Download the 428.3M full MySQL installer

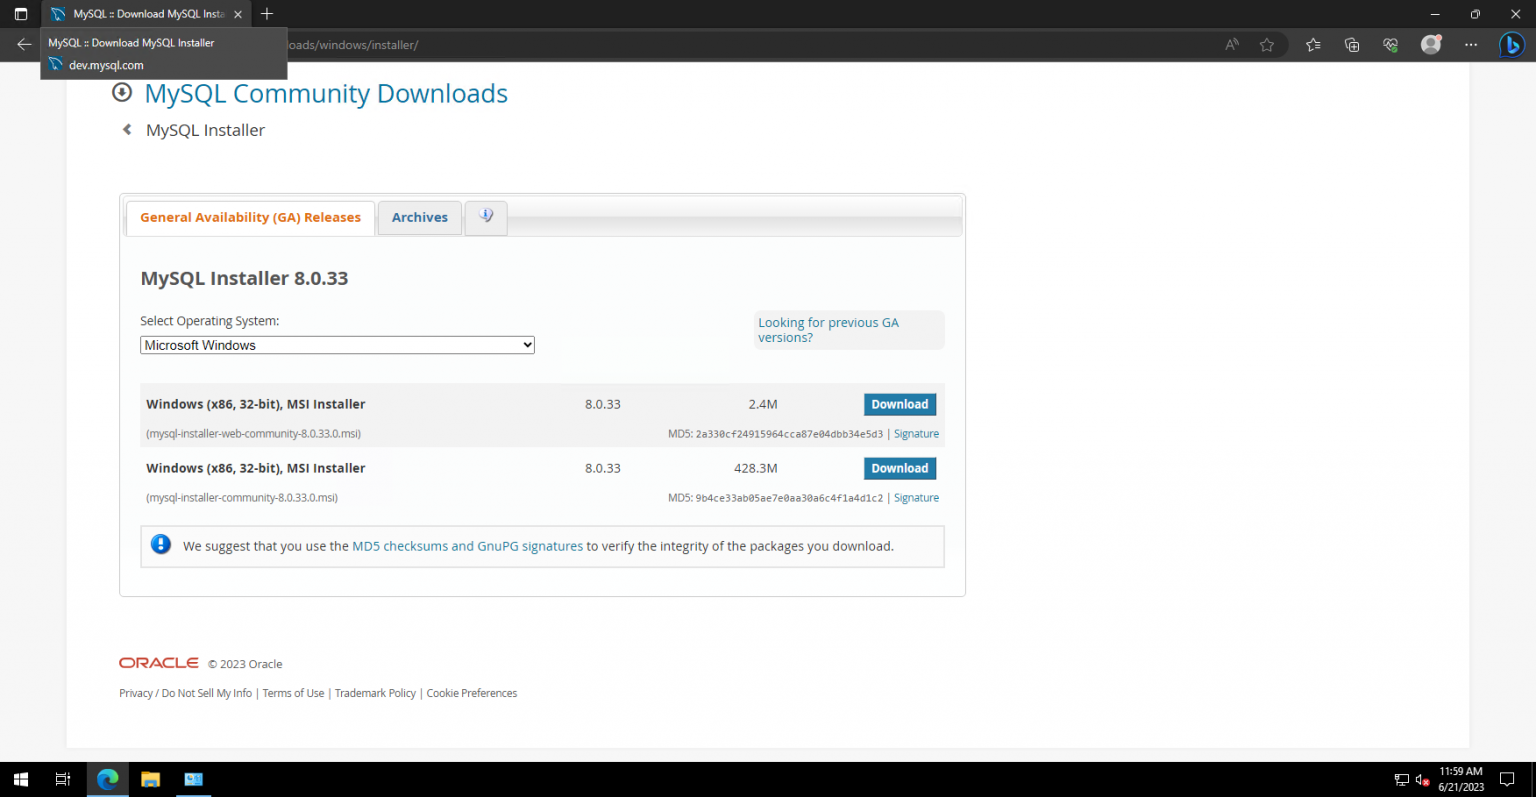click(x=899, y=467)
